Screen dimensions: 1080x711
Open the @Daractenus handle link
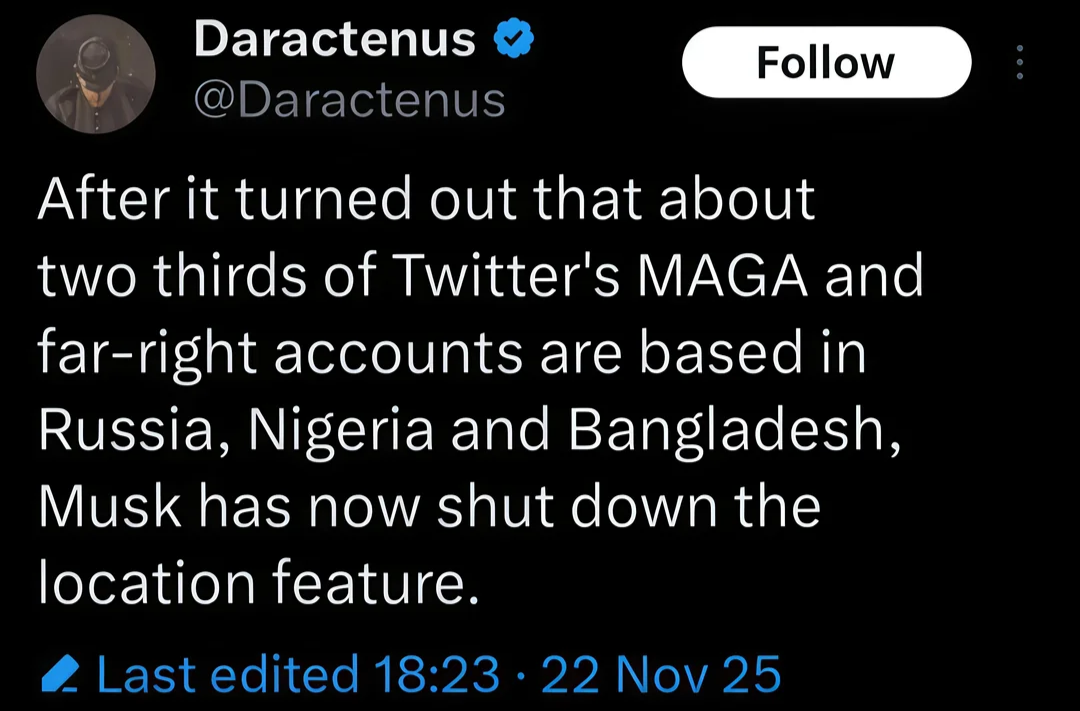pos(349,99)
